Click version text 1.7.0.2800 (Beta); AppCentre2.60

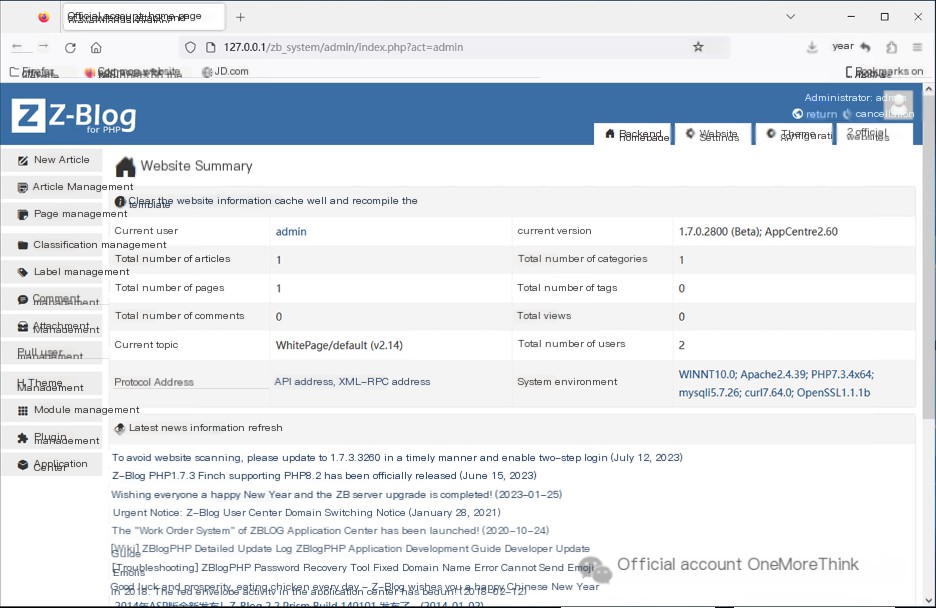tap(758, 232)
